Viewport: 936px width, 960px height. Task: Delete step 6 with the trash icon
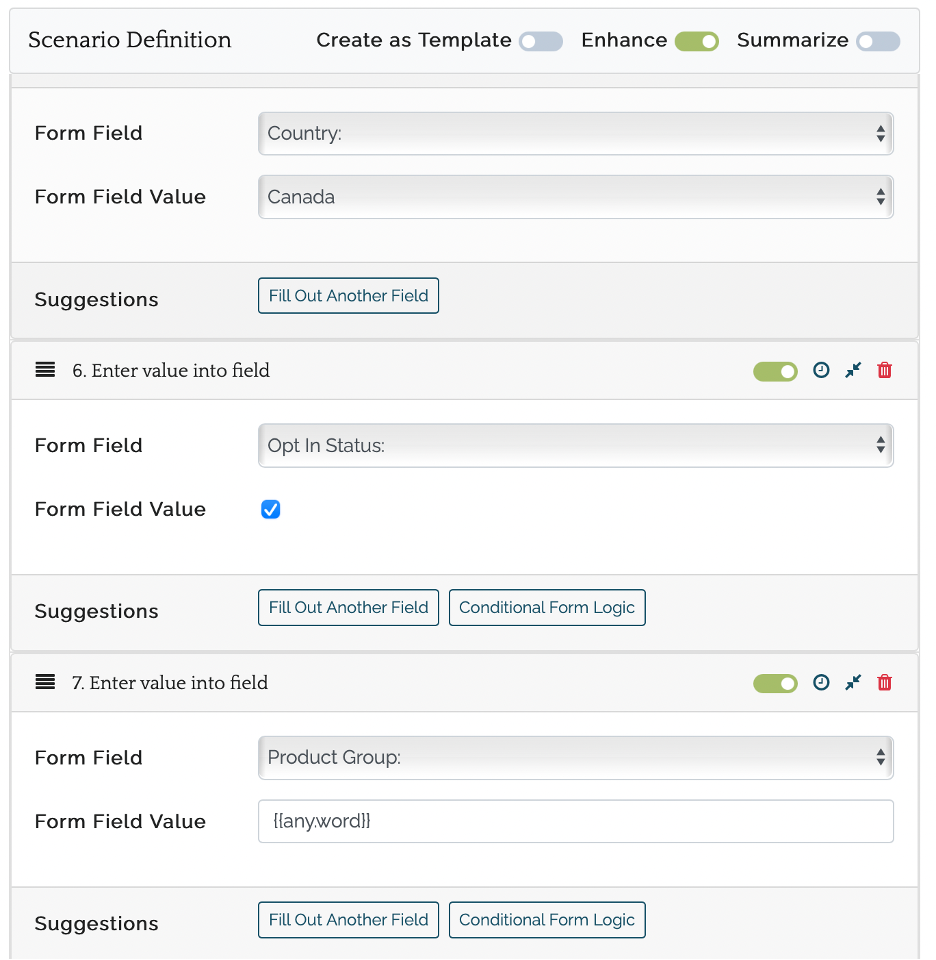884,371
